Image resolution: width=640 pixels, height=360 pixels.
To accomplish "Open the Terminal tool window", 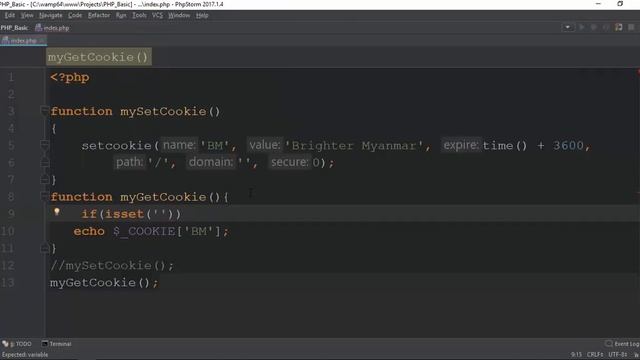I will [x=56, y=344].
